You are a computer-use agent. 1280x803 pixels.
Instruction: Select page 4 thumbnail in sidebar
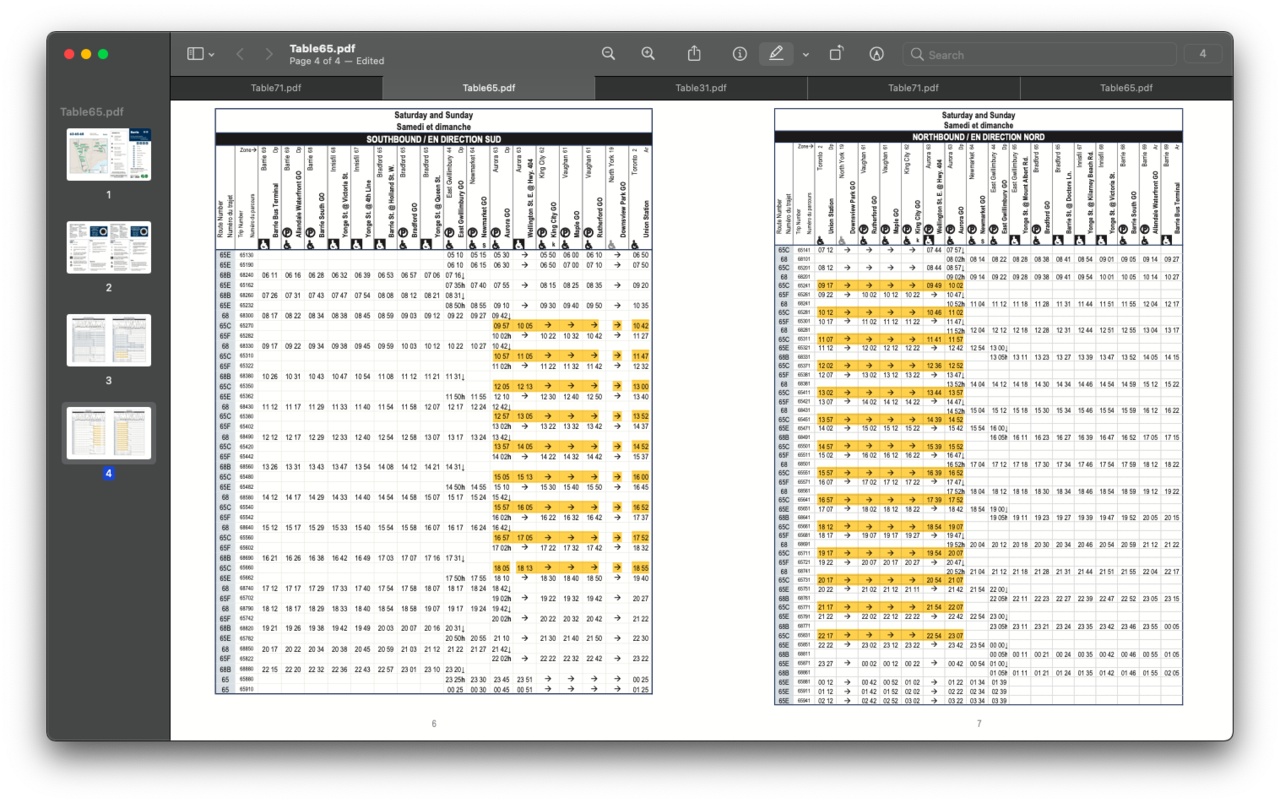coord(109,433)
